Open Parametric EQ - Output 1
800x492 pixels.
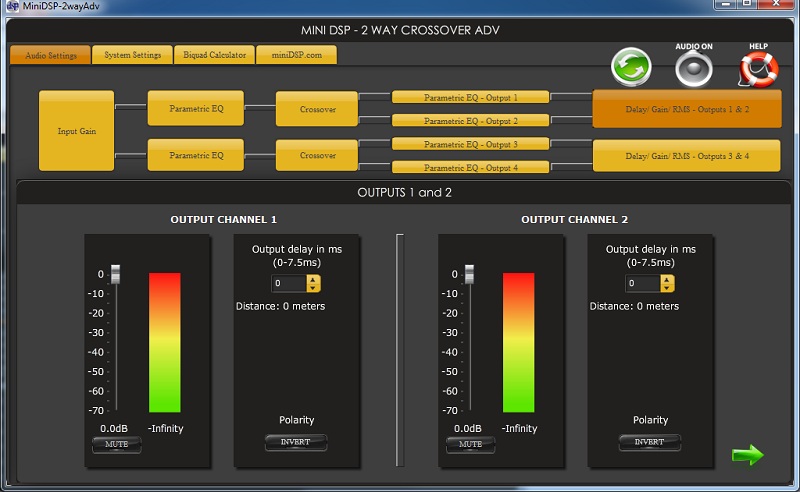tap(470, 97)
